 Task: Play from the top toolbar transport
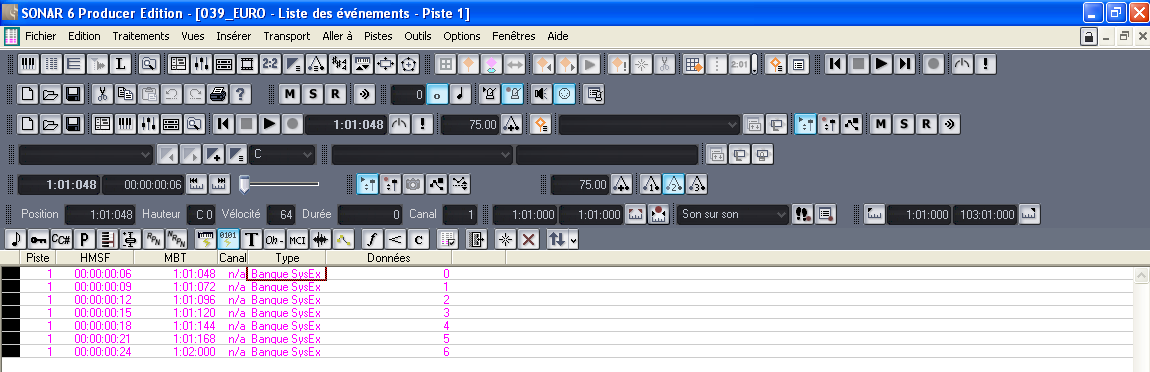click(x=882, y=64)
